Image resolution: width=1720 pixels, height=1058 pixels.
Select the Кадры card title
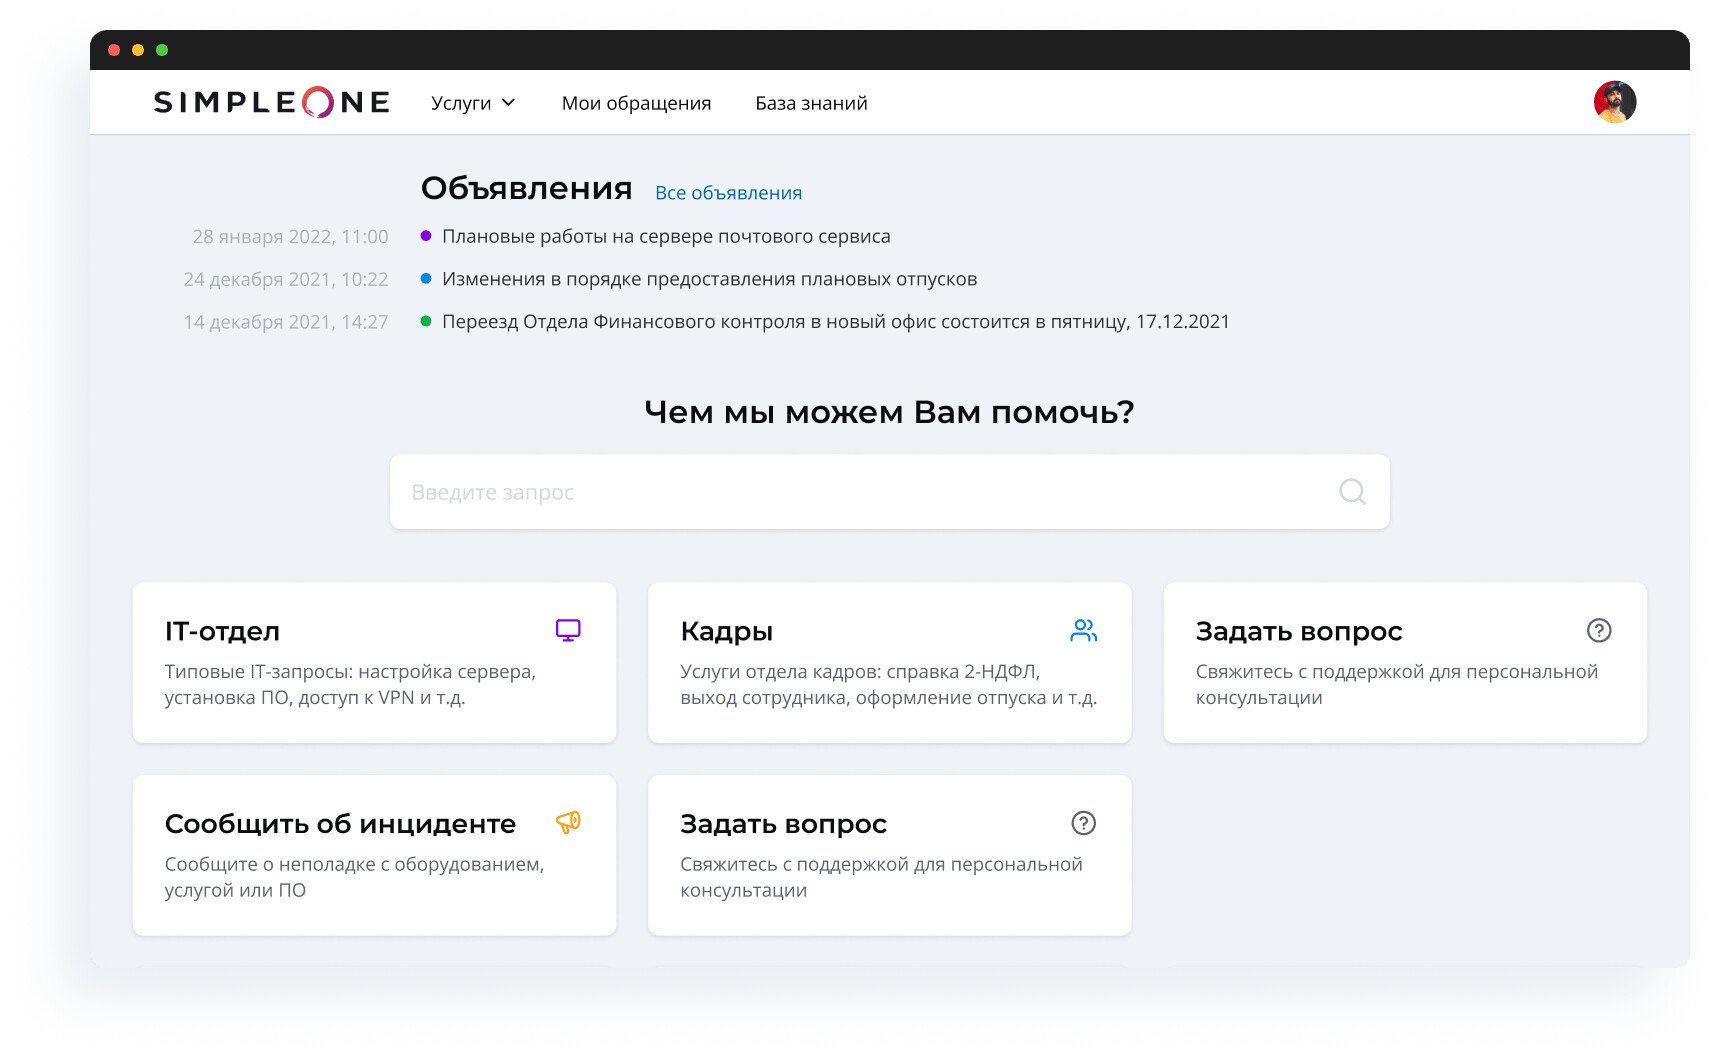point(726,631)
